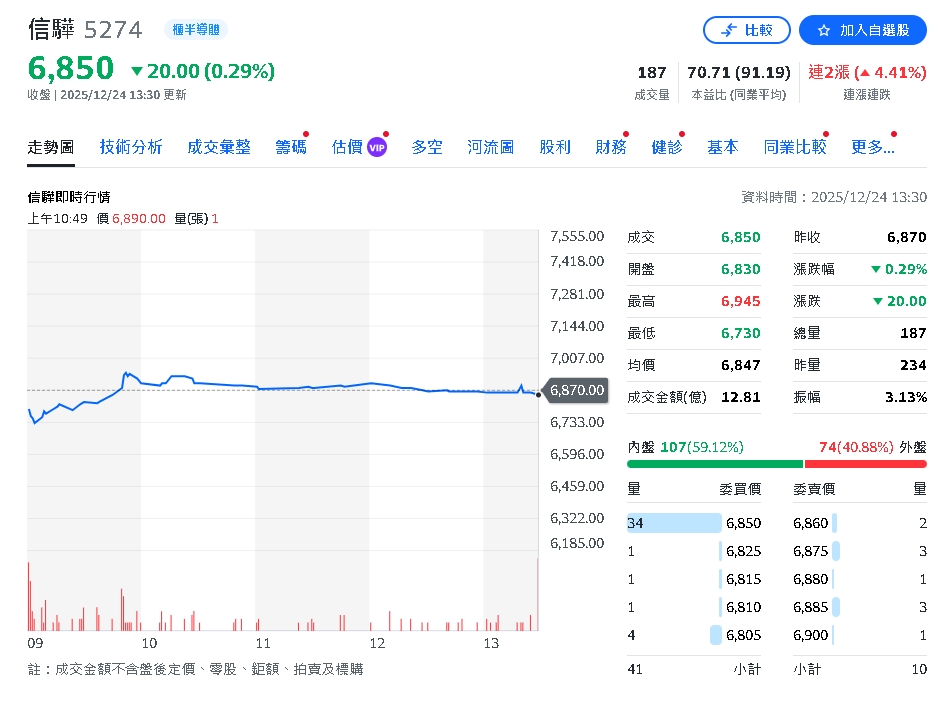Image resolution: width=951 pixels, height=704 pixels.
Task: View the 股利 tab
Action: (x=554, y=147)
